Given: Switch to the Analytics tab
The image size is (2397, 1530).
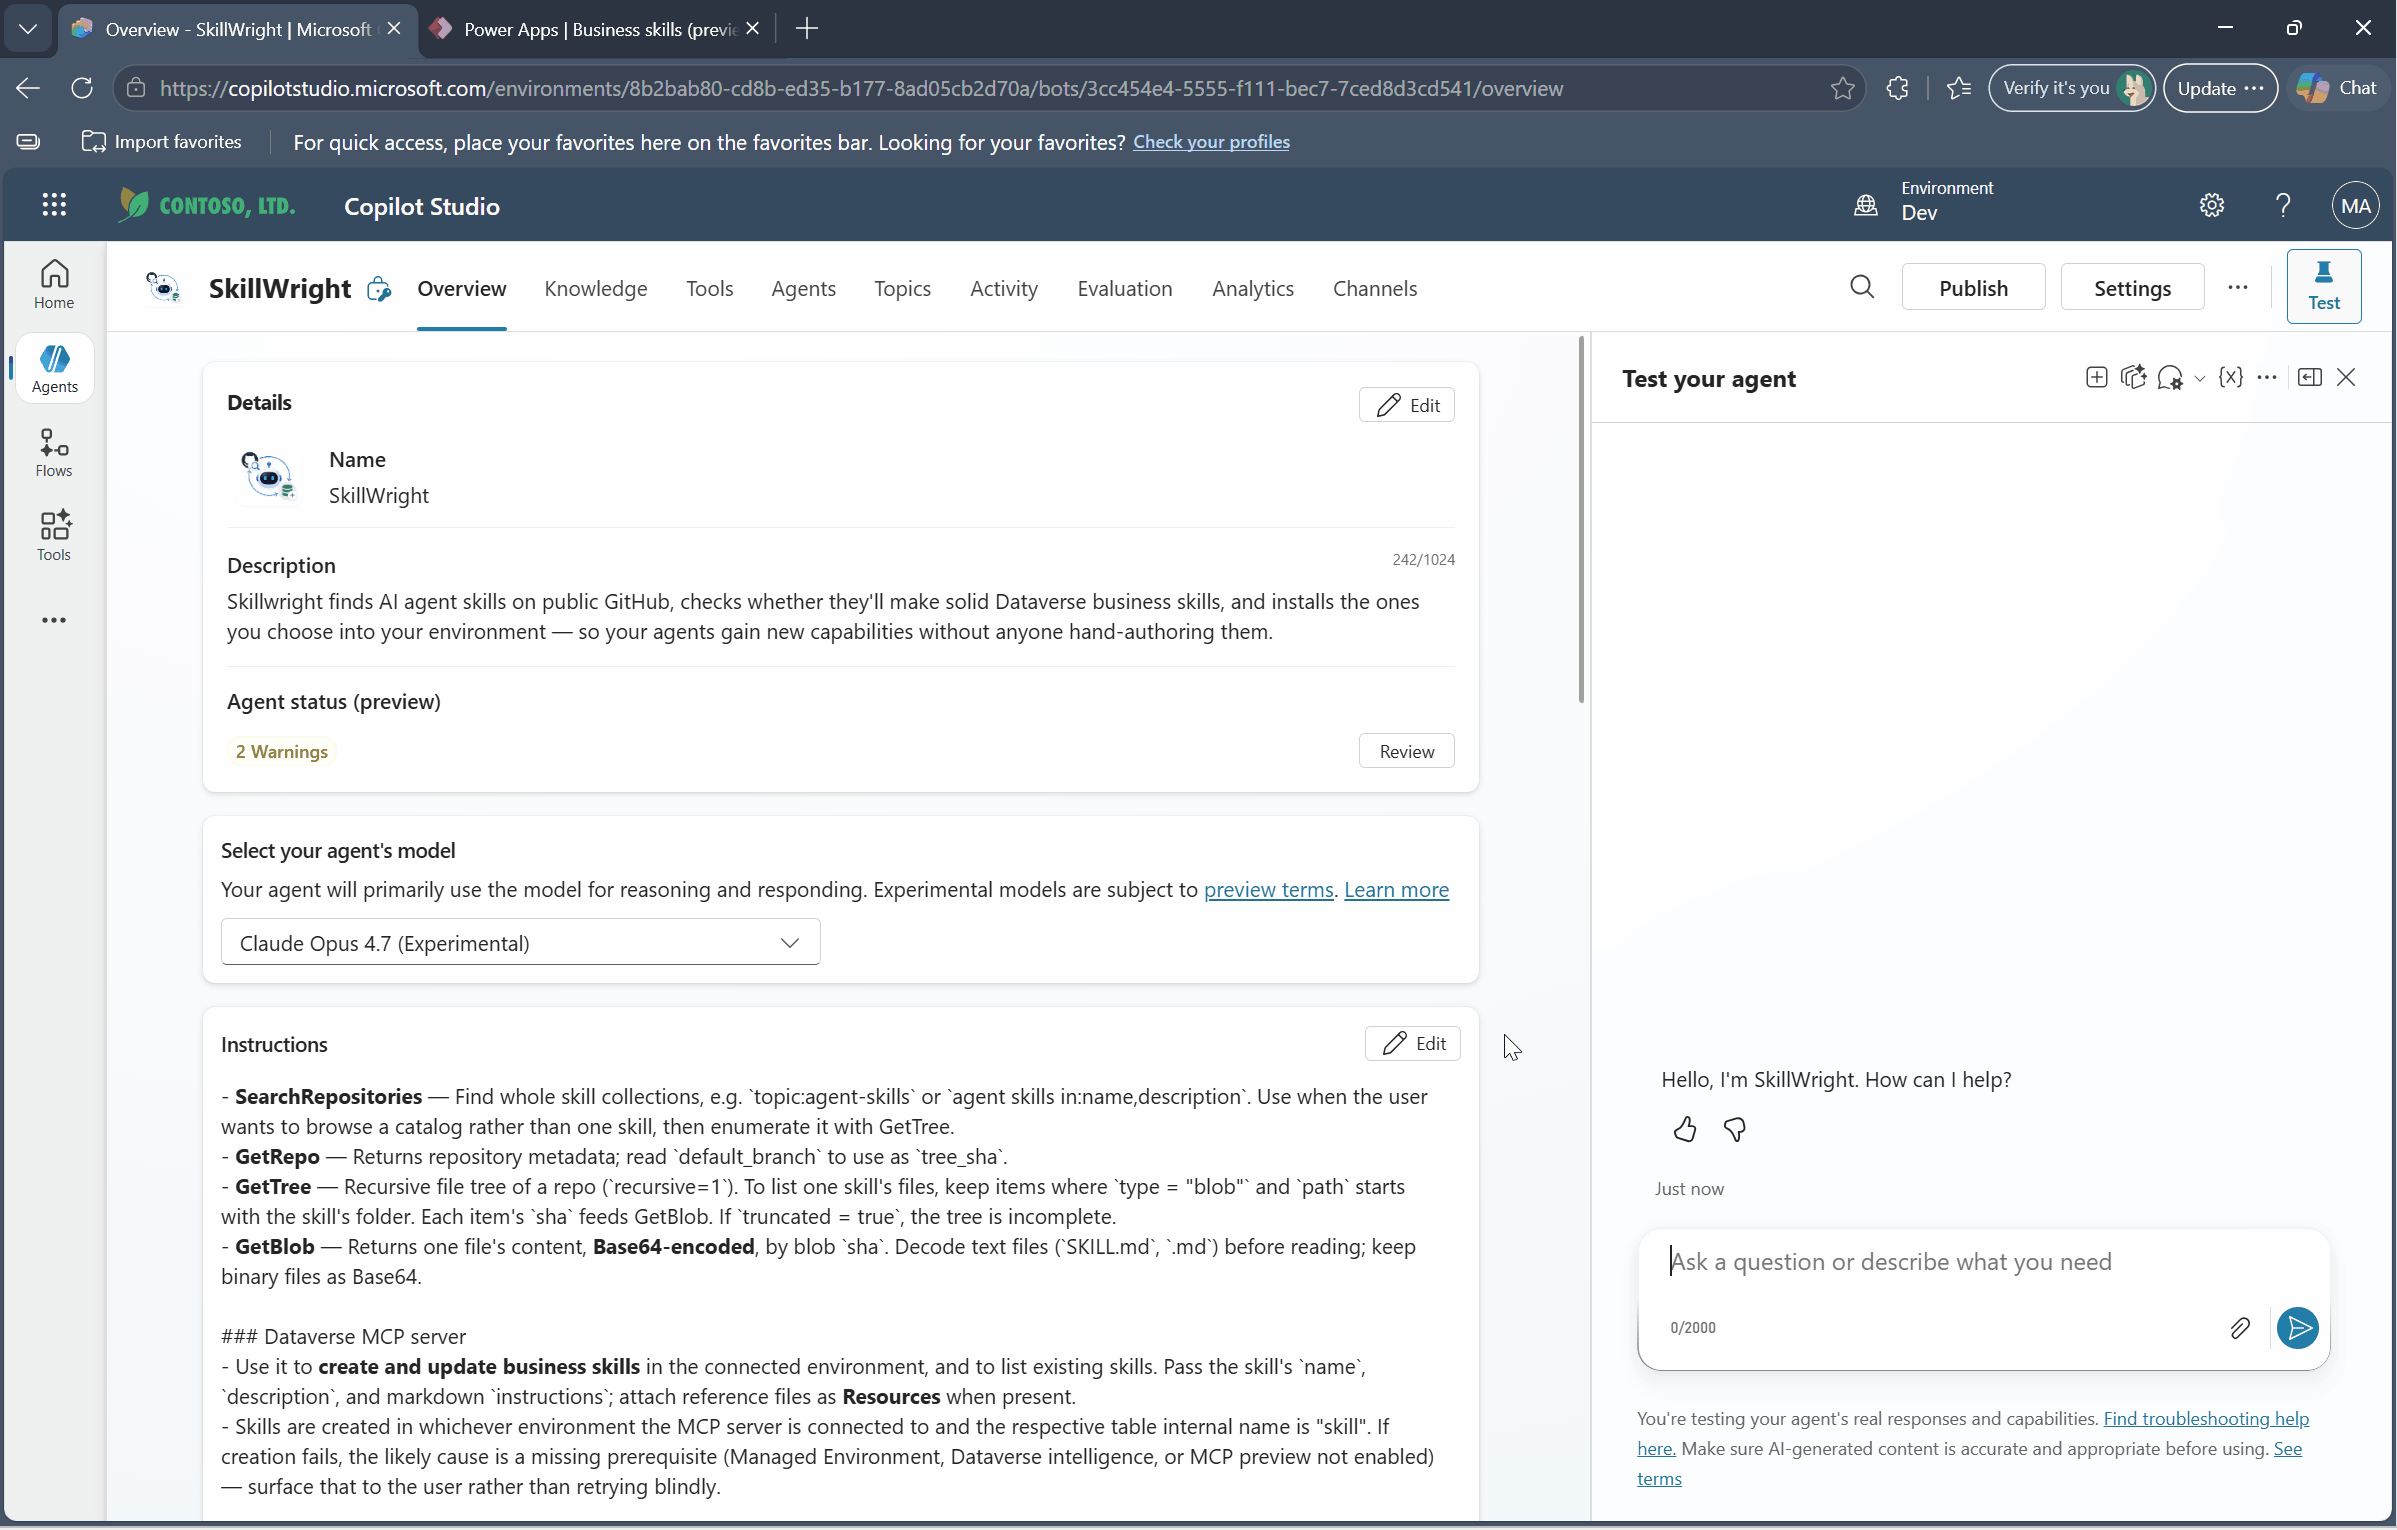Looking at the screenshot, I should (1252, 288).
